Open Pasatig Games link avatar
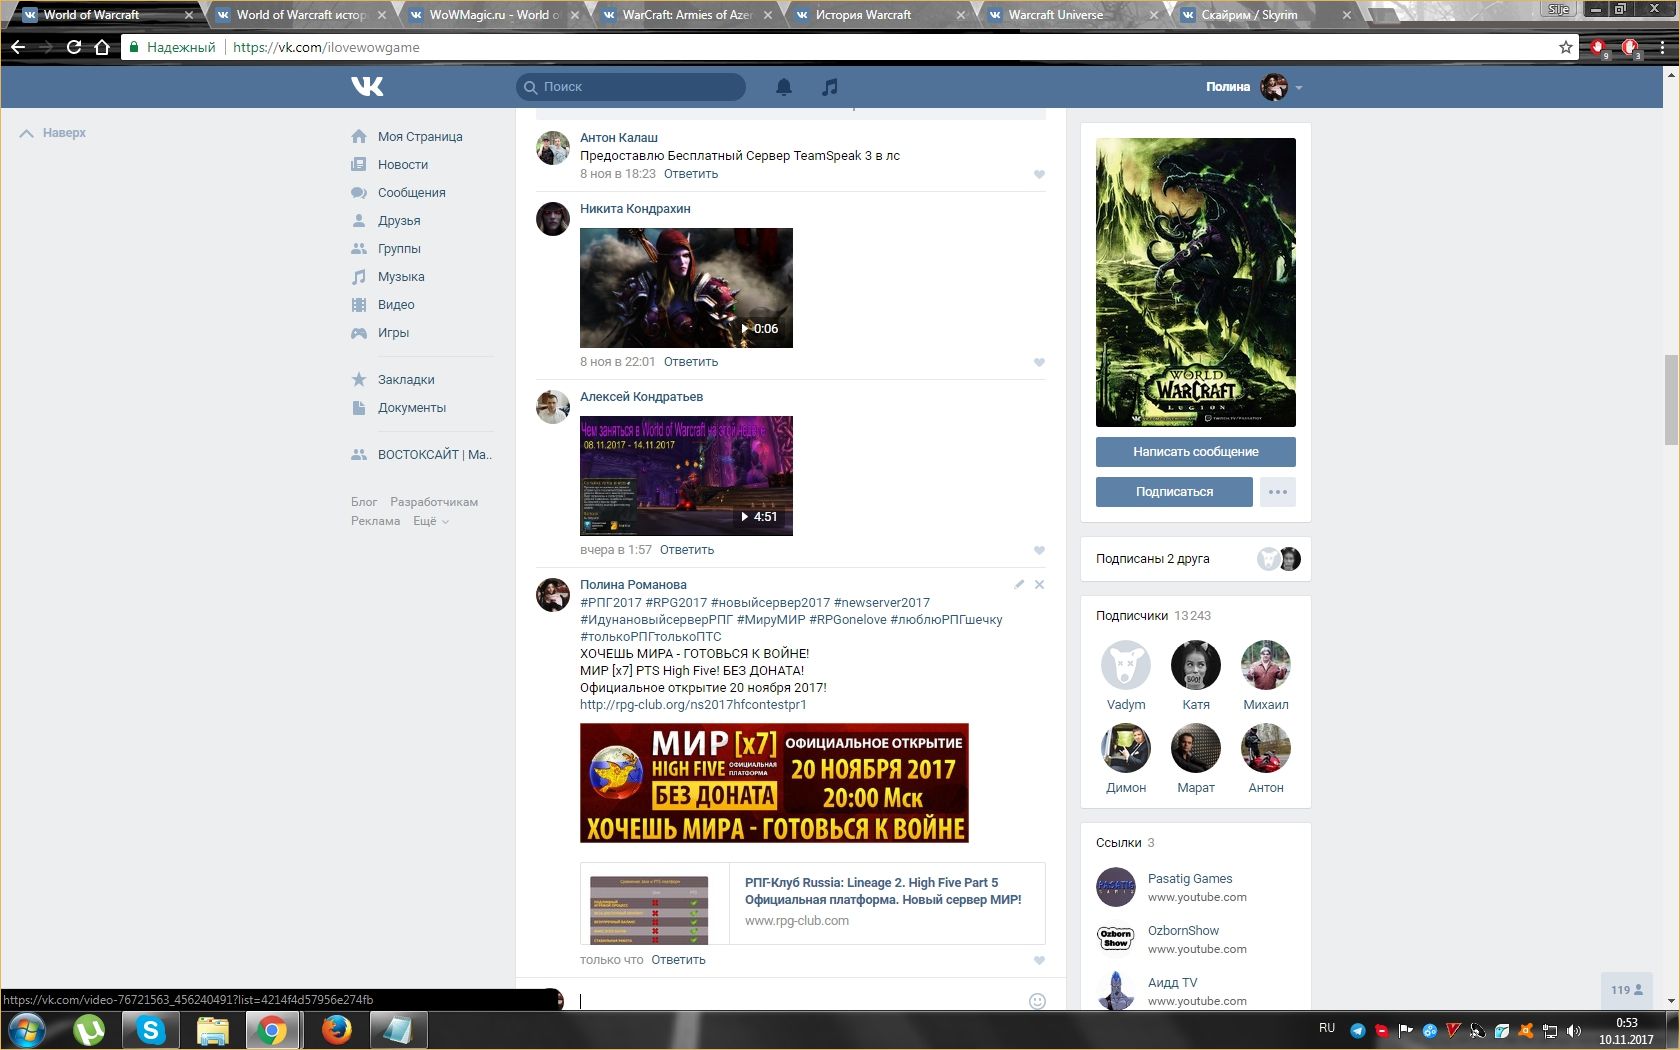 coord(1116,887)
